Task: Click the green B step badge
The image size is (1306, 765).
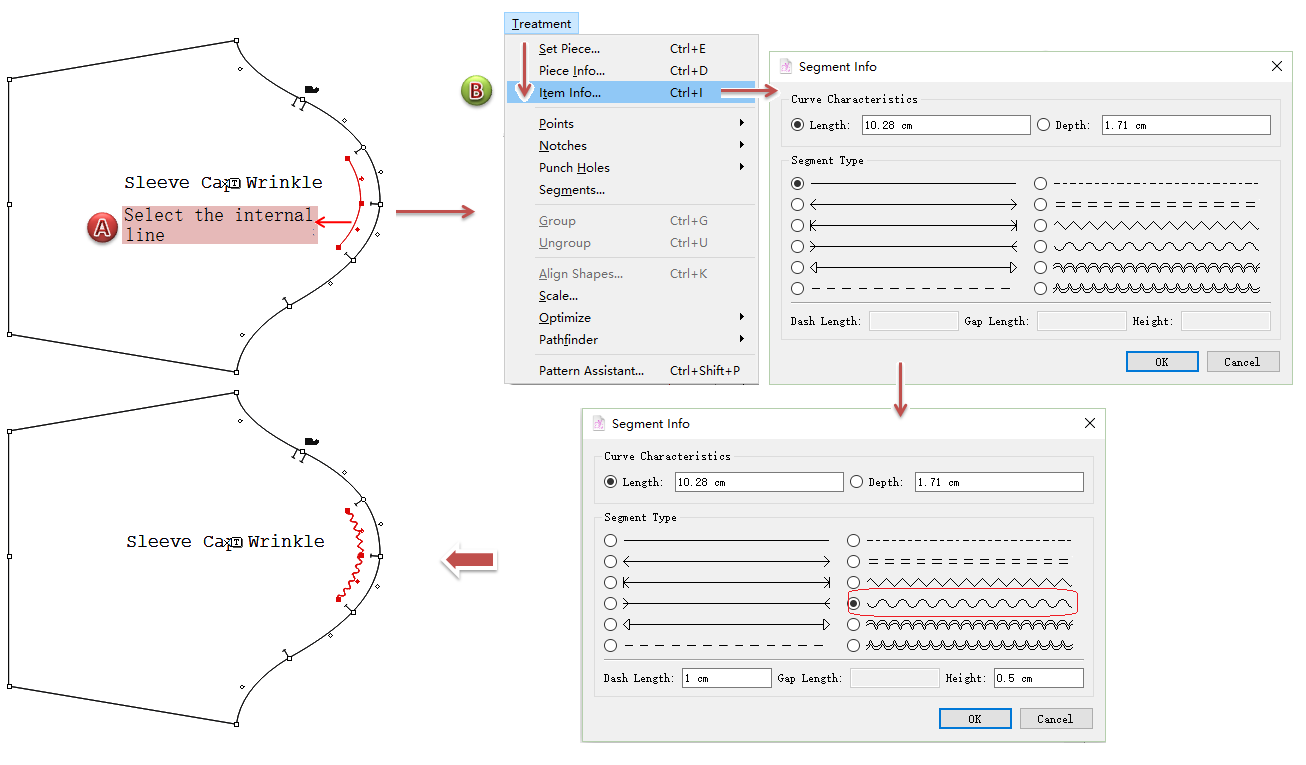Action: (x=476, y=91)
